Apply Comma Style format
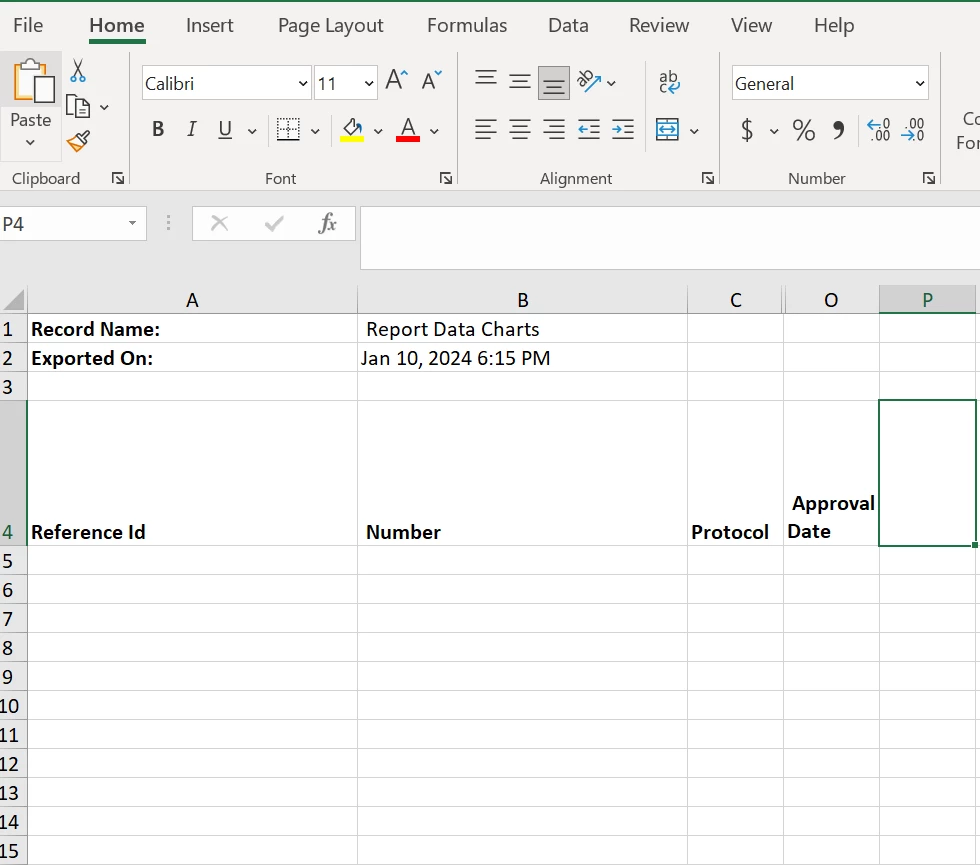This screenshot has height=865, width=980. click(838, 130)
